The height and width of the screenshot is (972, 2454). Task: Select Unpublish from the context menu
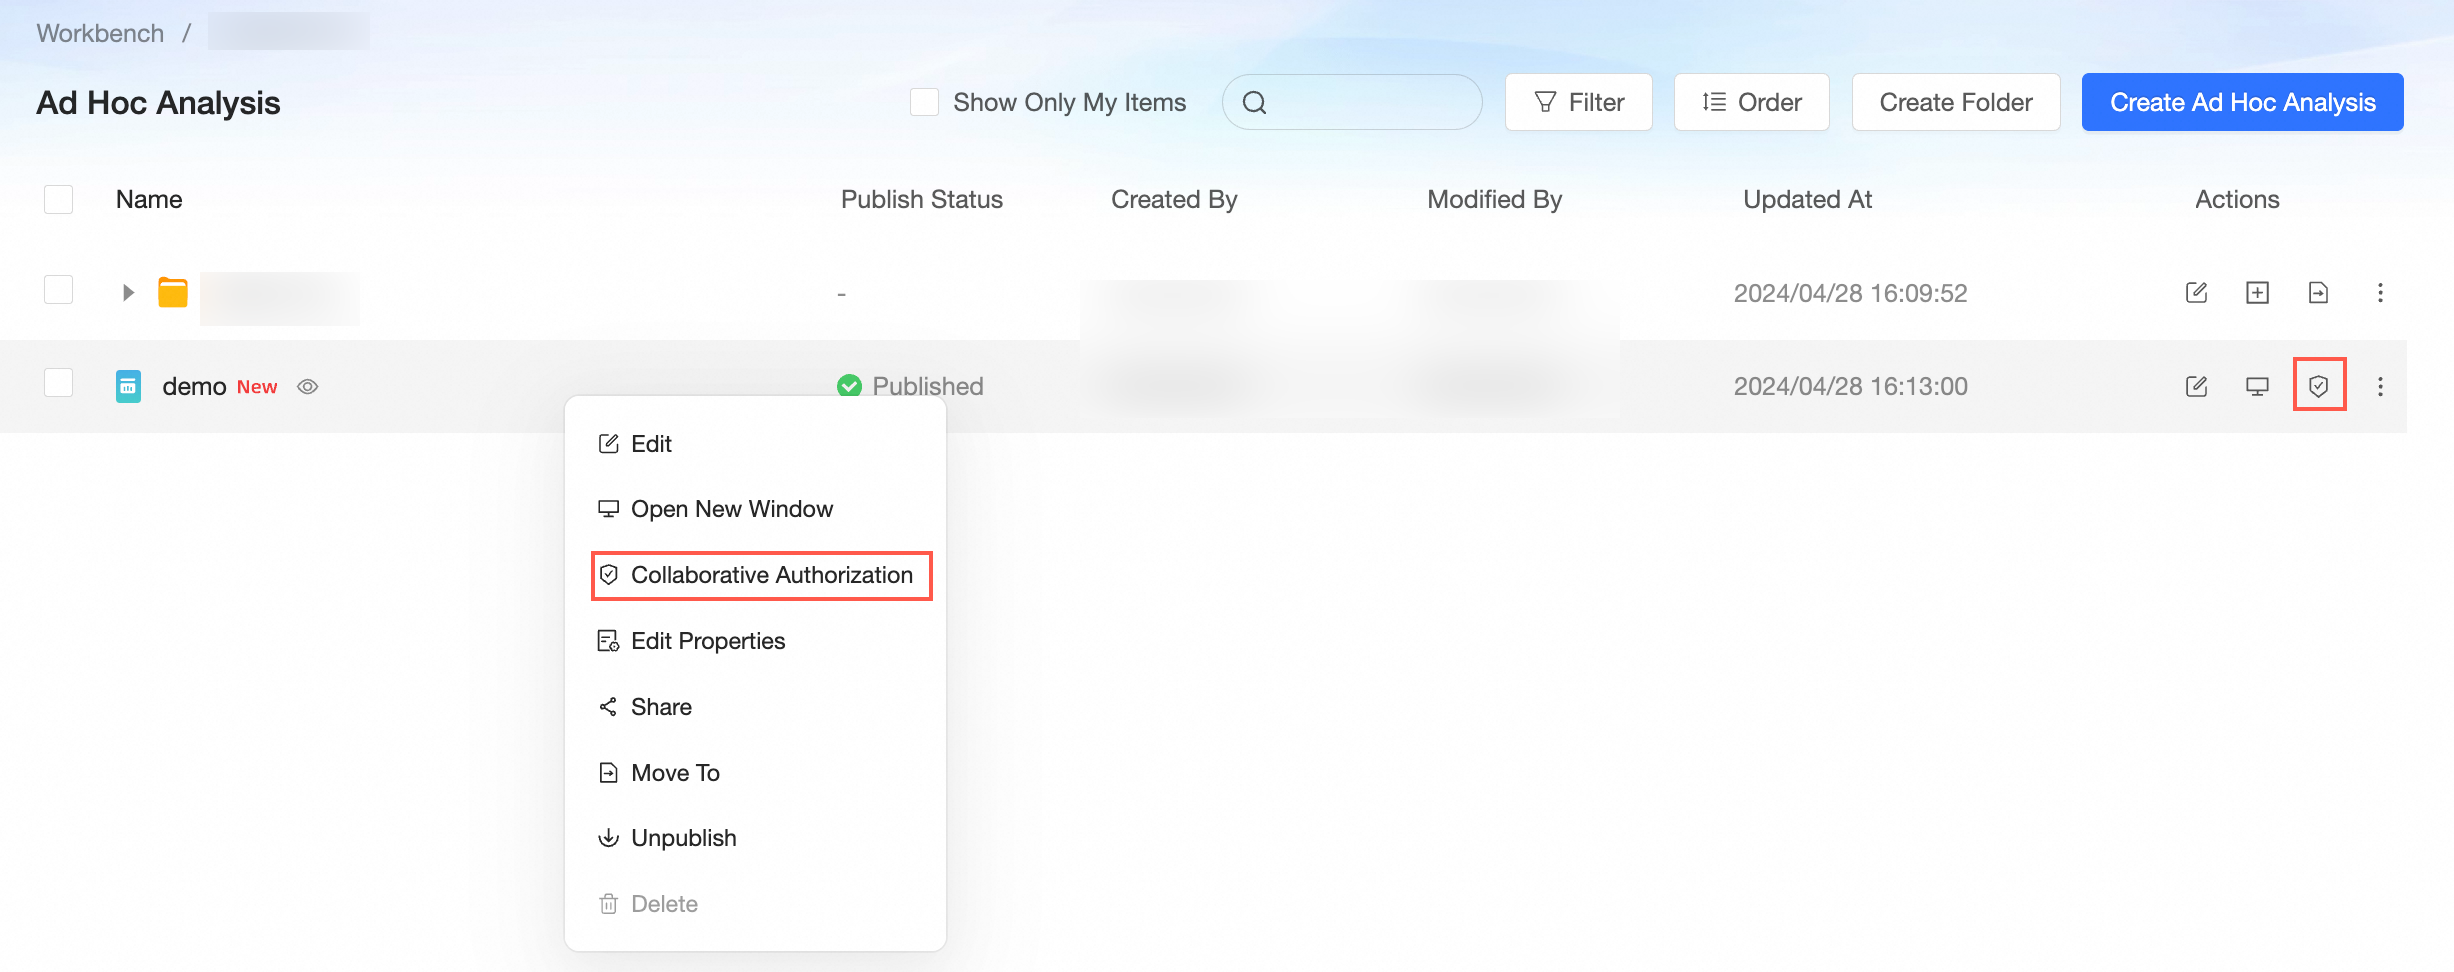[x=755, y=838]
